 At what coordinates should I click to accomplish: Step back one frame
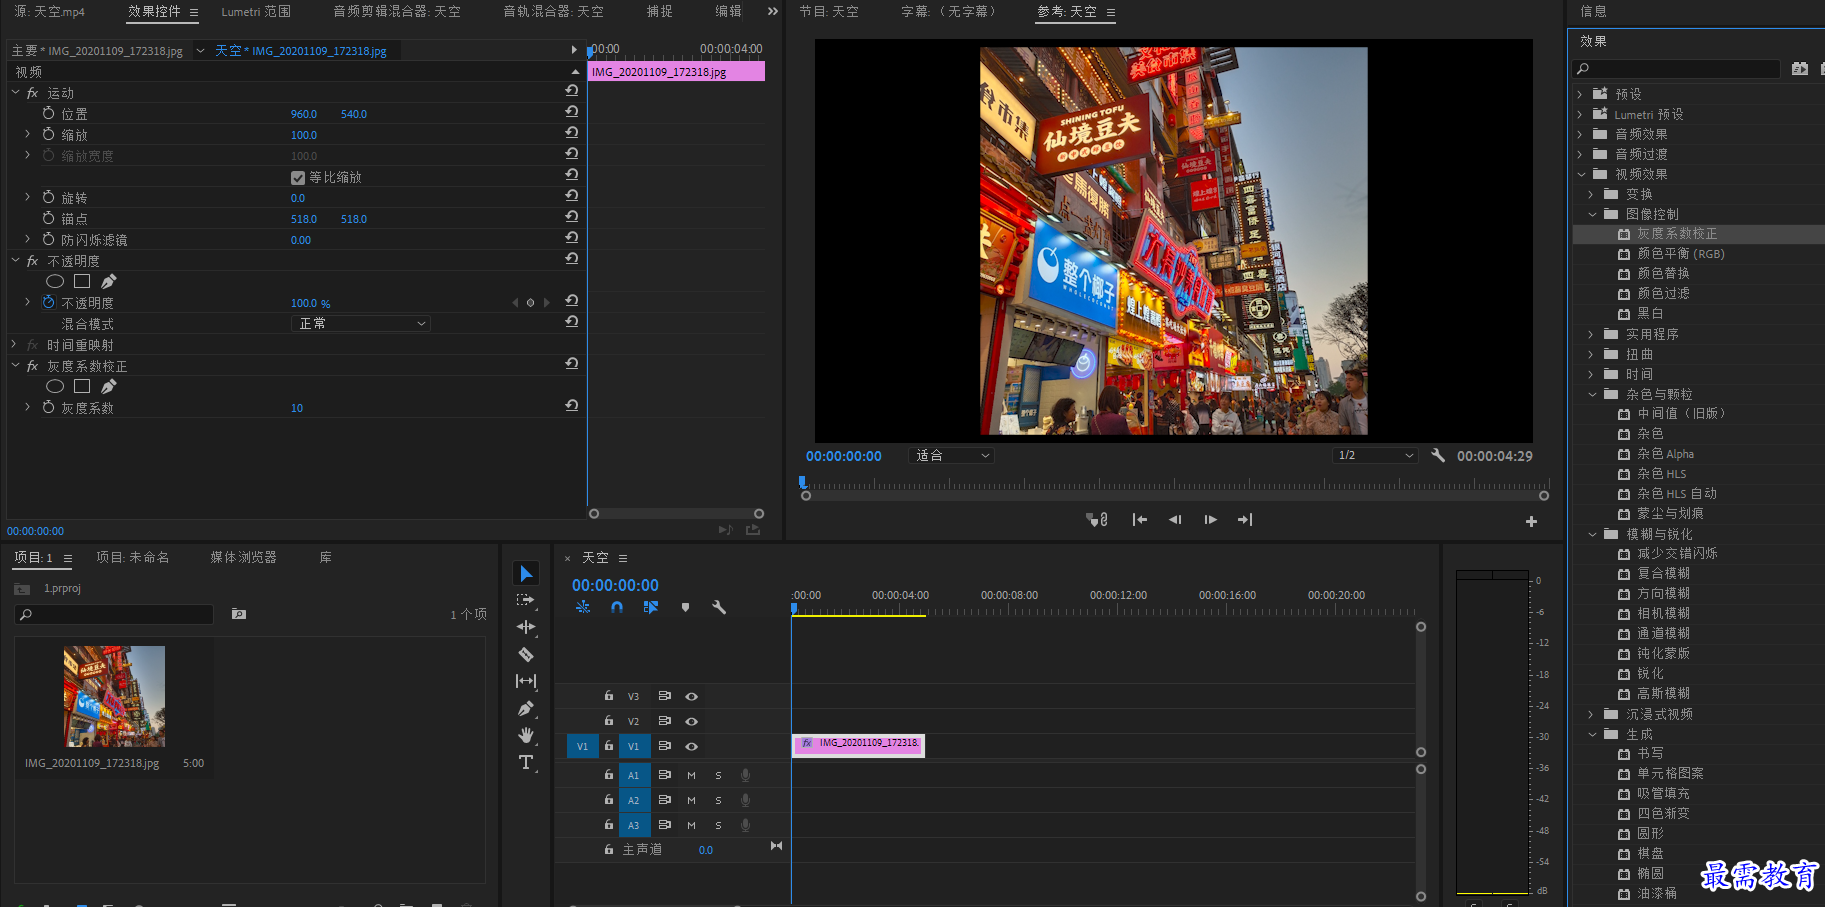[x=1175, y=519]
